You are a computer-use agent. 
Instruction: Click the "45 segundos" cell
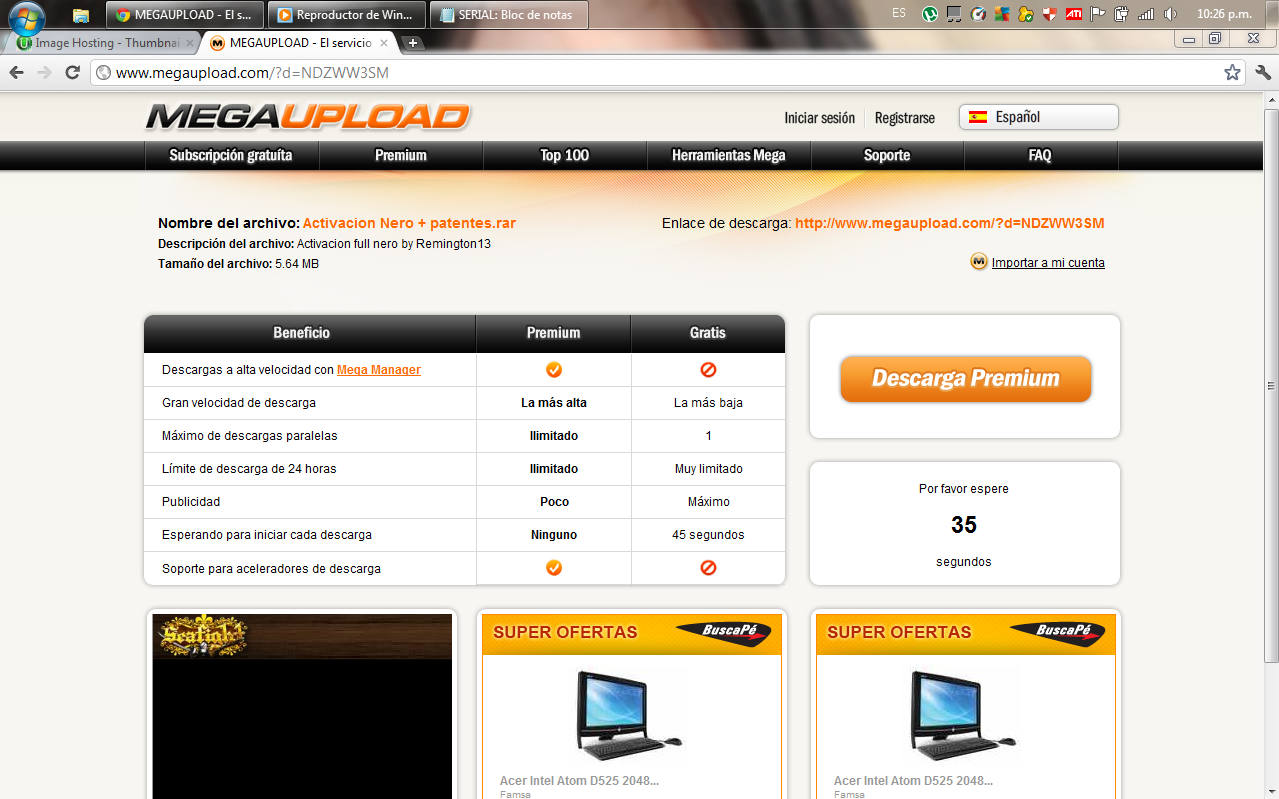pyautogui.click(x=708, y=535)
